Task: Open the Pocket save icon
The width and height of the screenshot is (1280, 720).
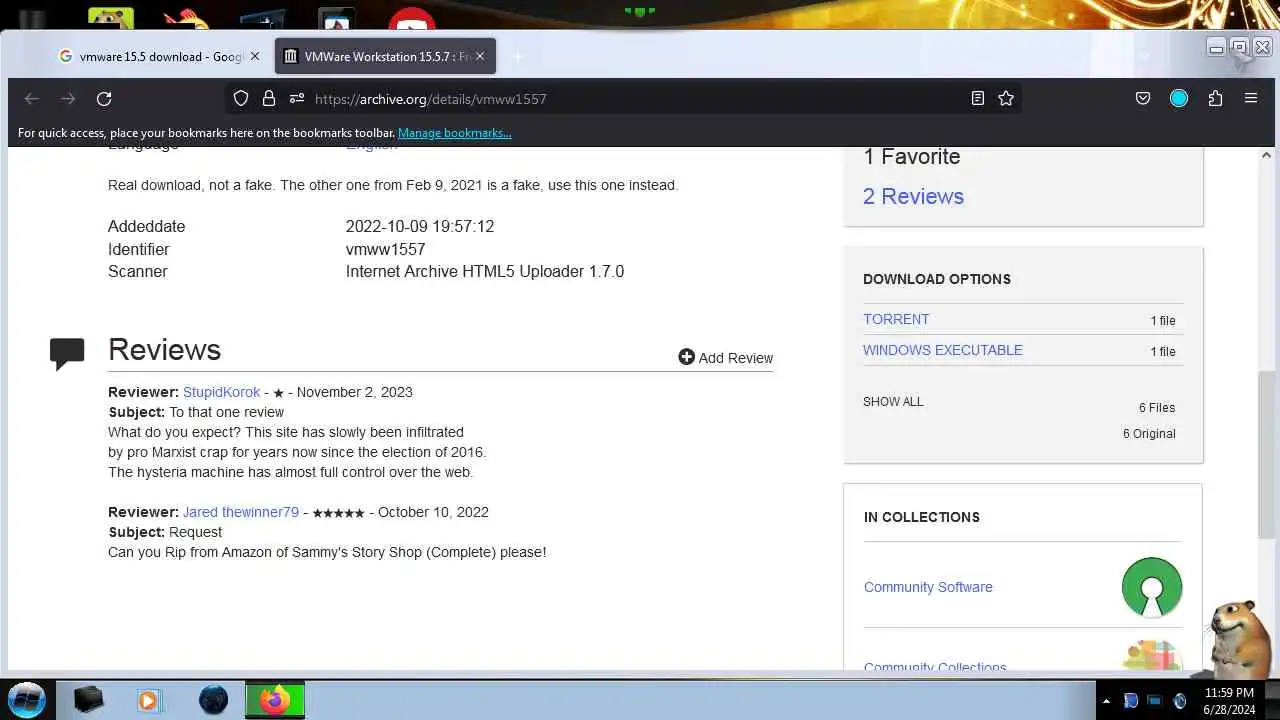Action: (1143, 98)
